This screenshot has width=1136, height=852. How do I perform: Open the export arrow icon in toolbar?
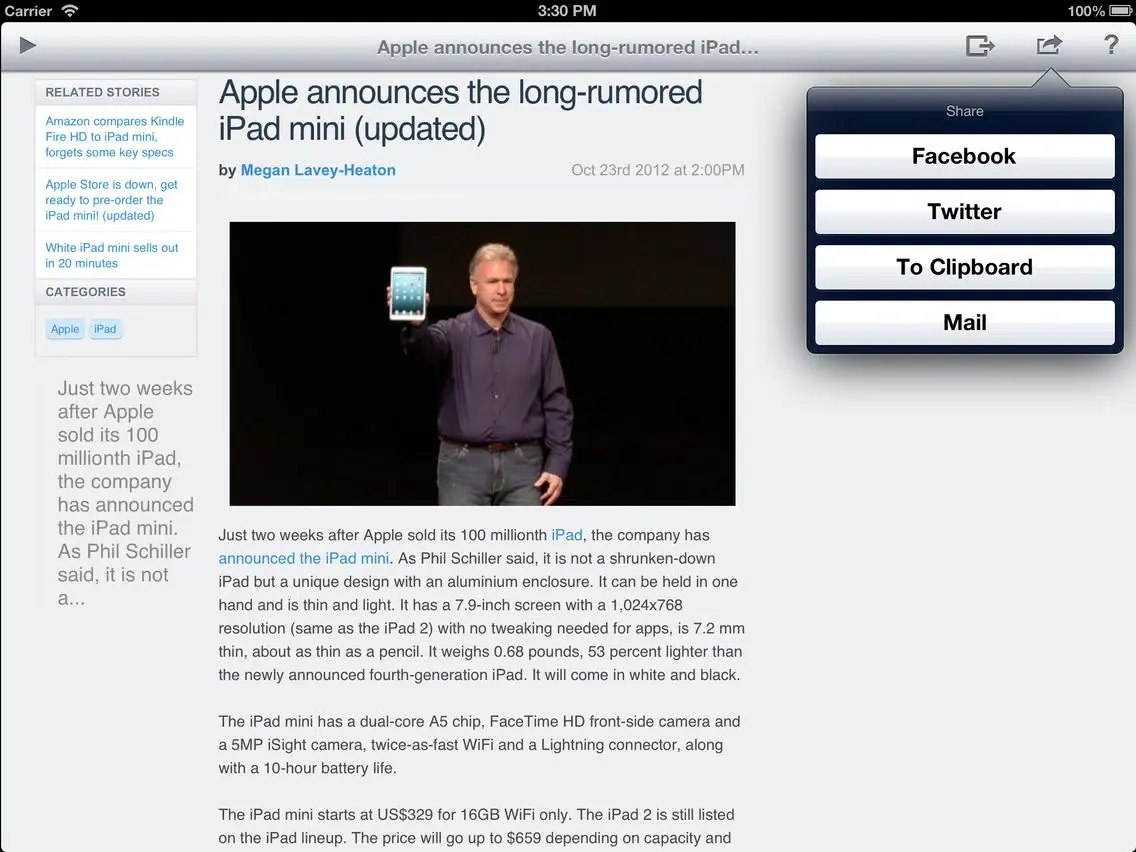[x=980, y=46]
